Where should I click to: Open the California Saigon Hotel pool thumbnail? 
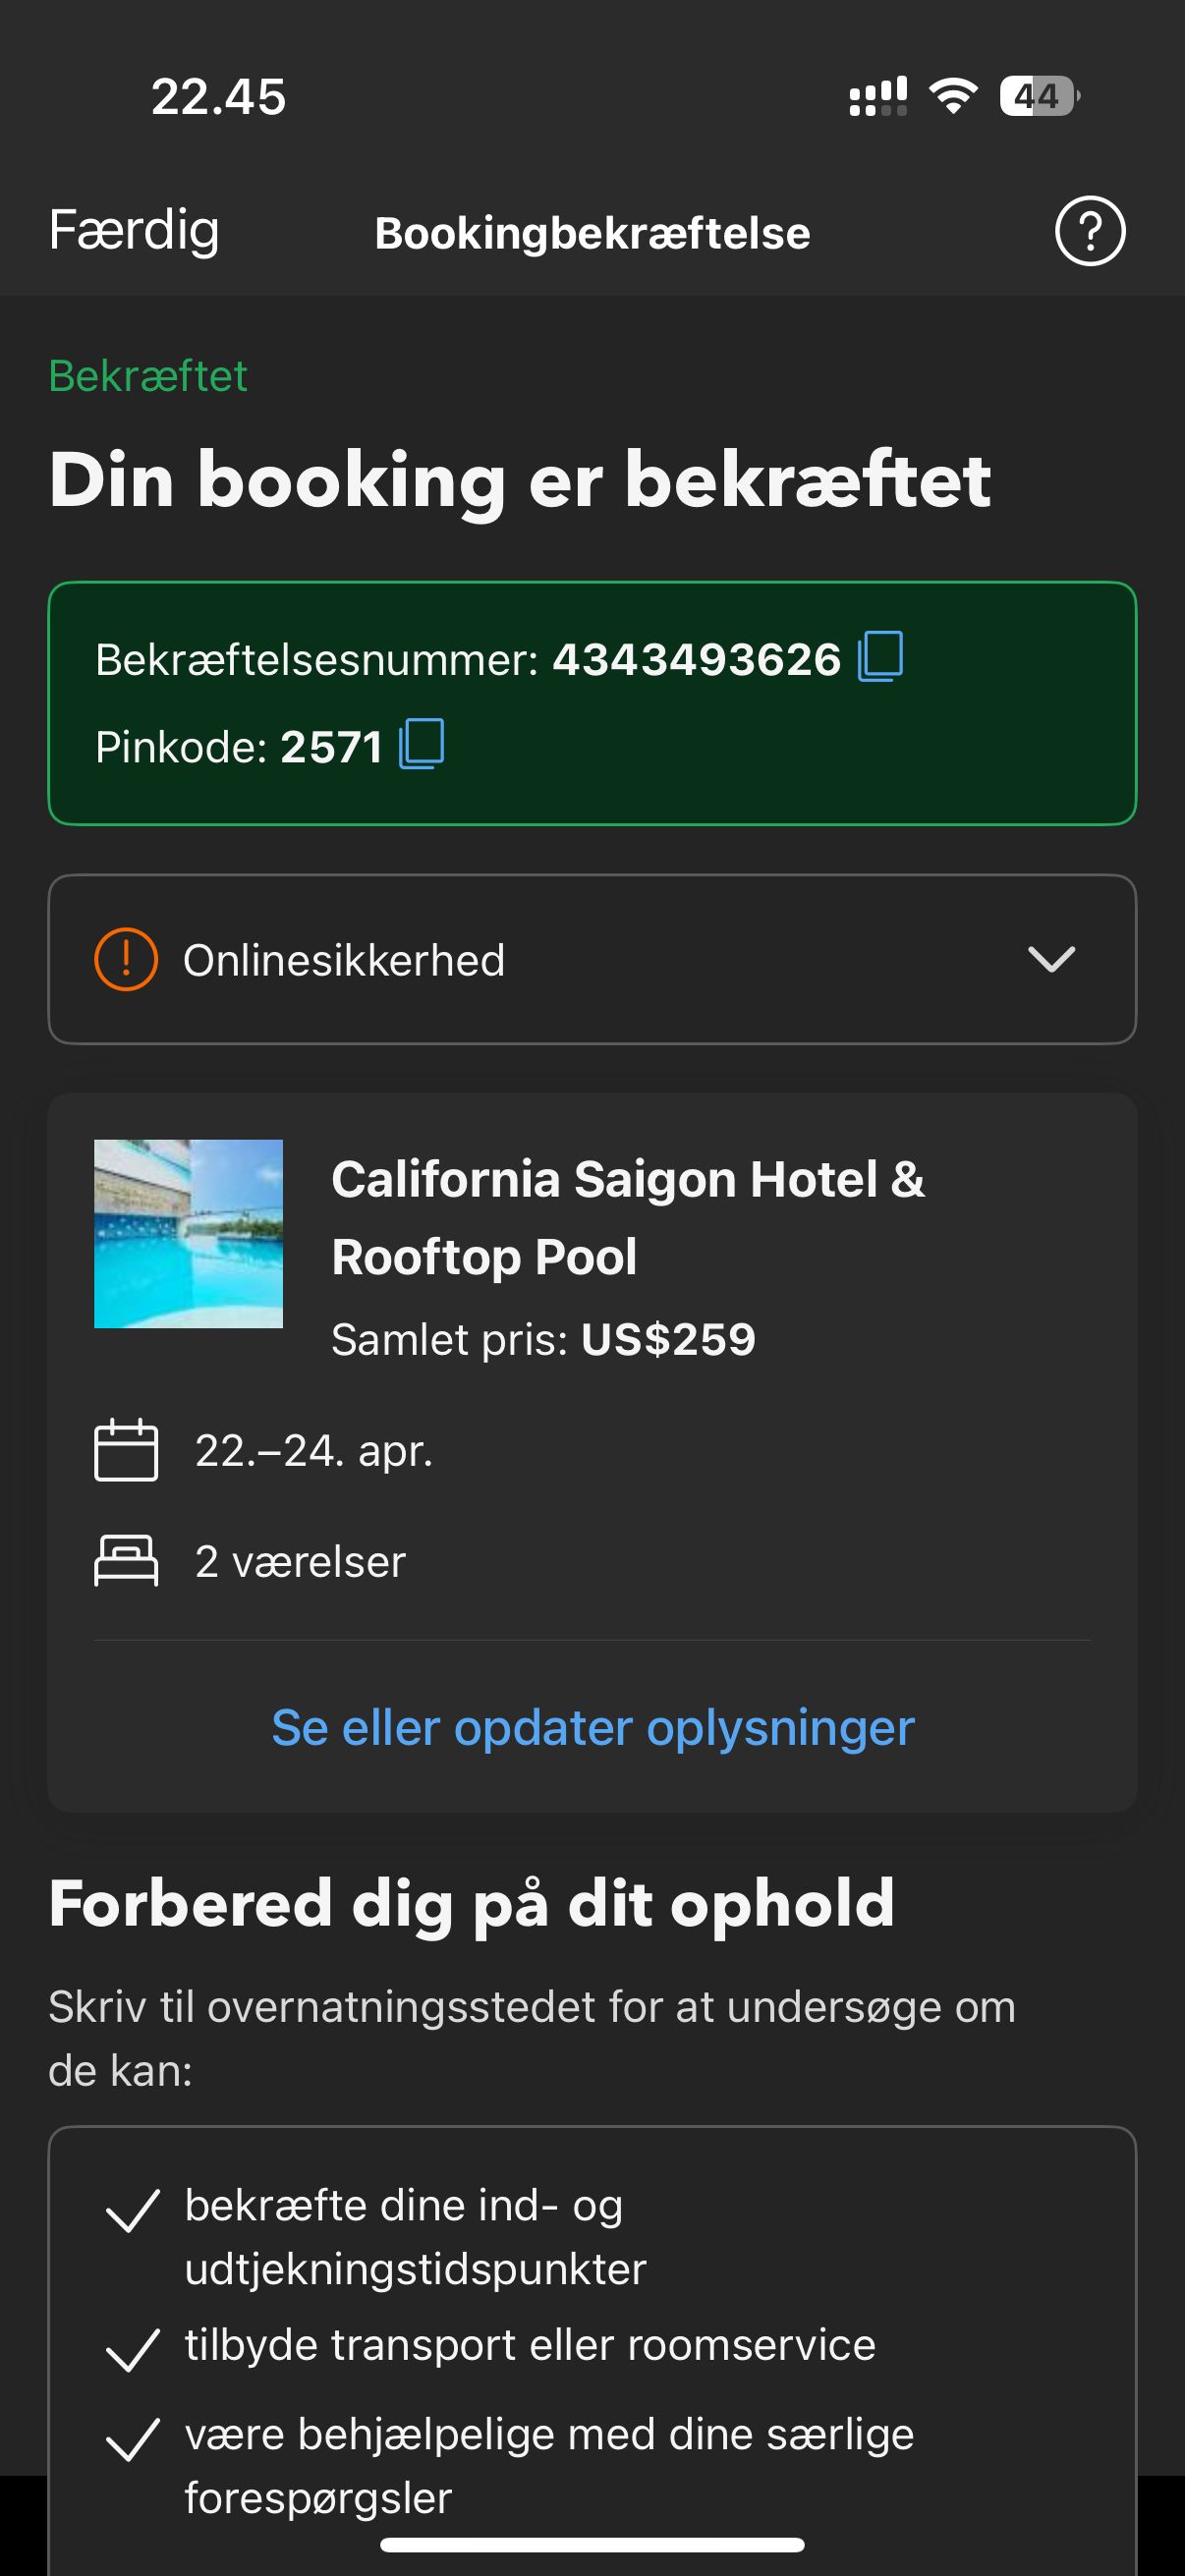point(188,1234)
